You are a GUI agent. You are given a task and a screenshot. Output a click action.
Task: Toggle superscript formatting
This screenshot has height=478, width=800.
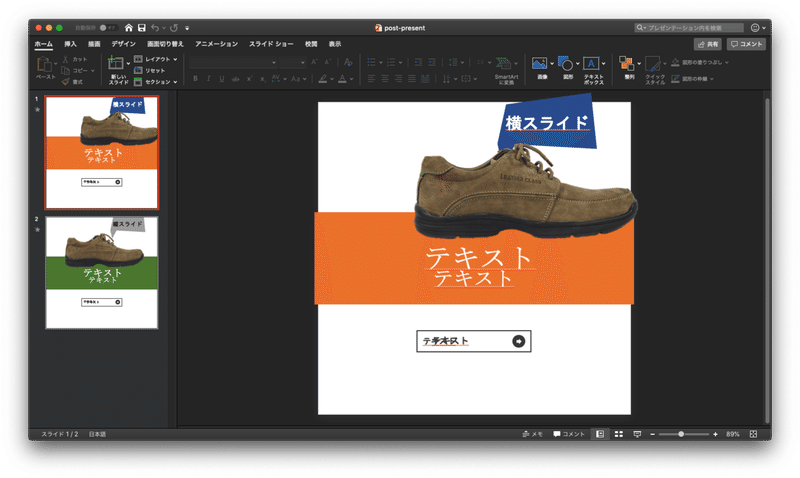tap(249, 79)
